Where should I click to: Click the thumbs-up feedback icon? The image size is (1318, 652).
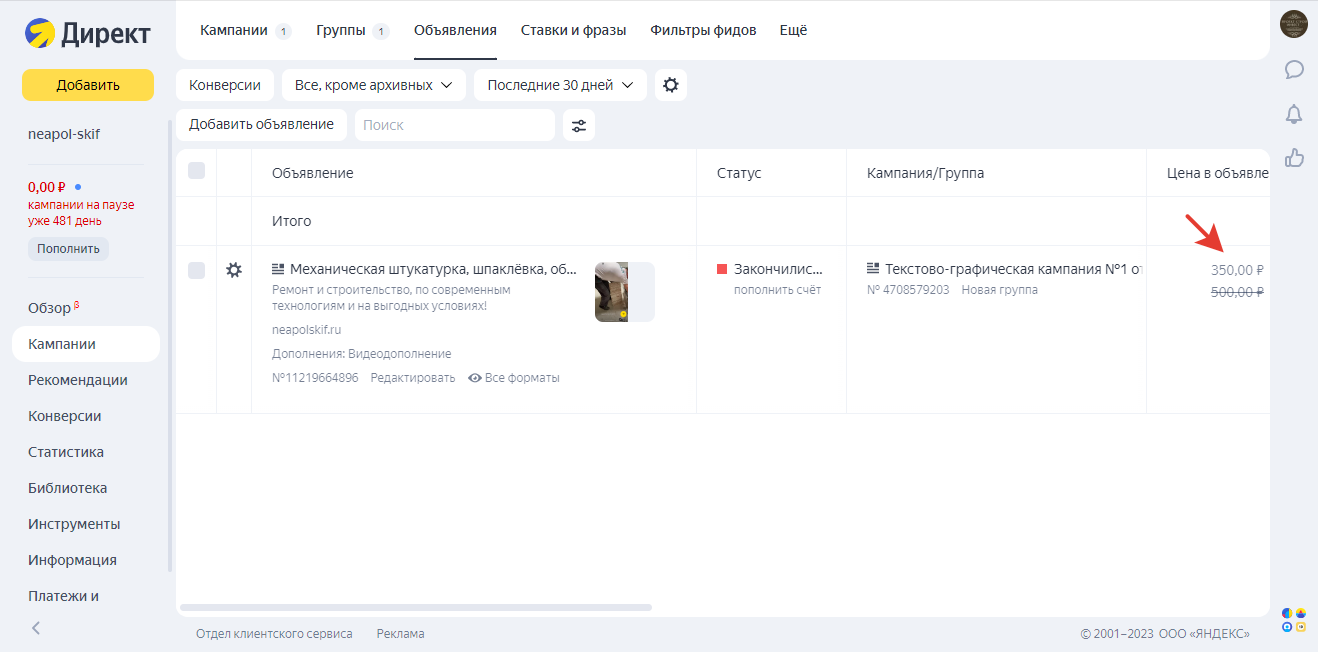(x=1294, y=158)
